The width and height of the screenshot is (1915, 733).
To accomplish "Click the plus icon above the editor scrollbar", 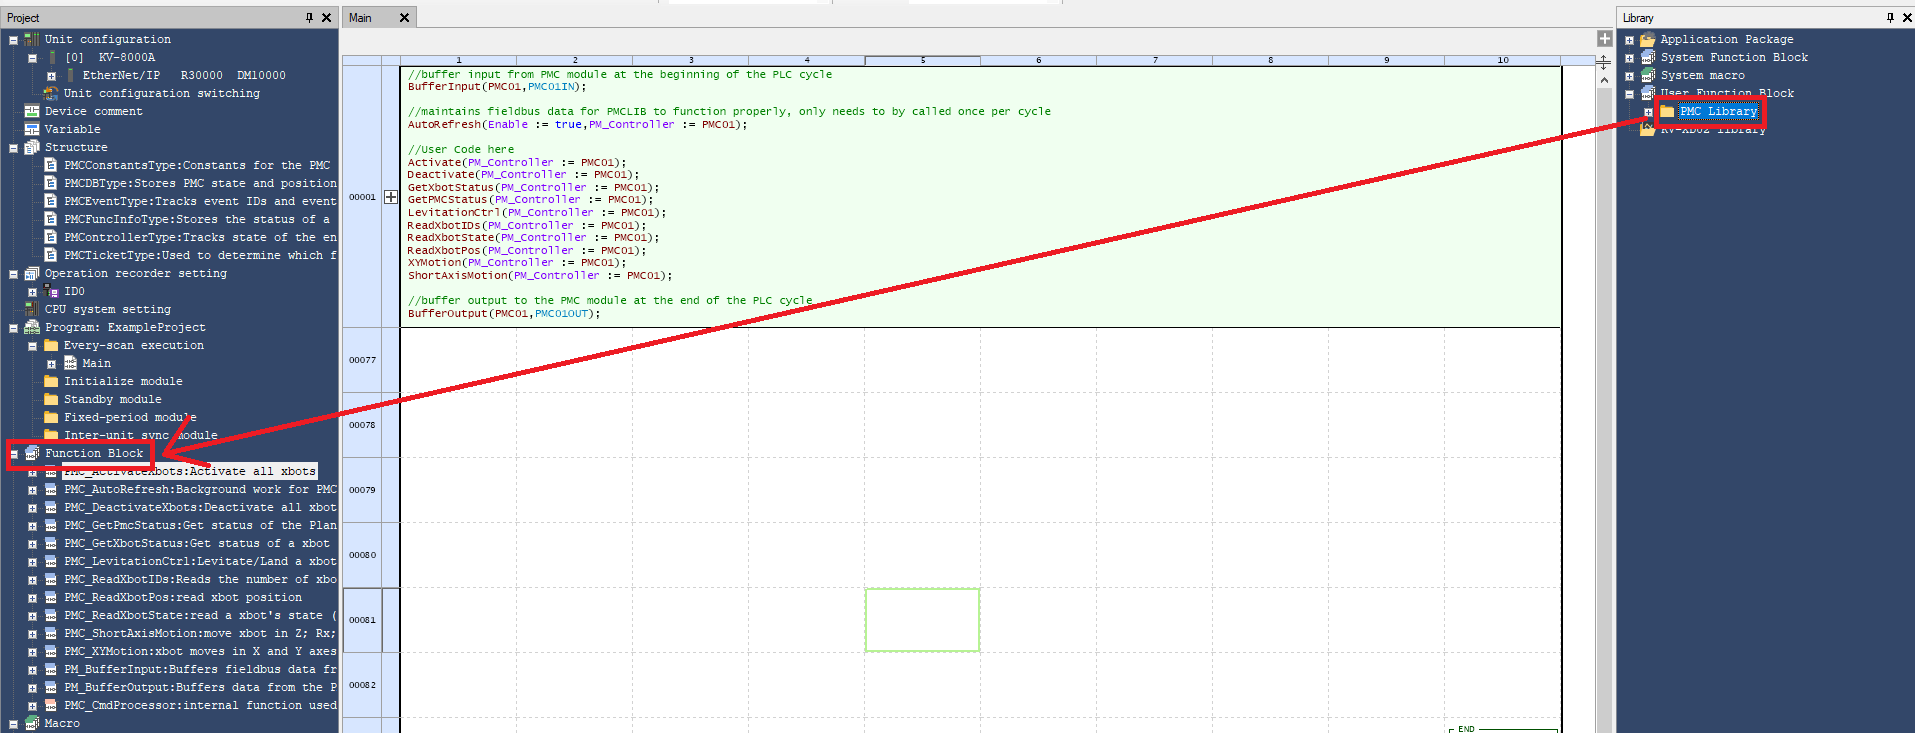I will click(x=1604, y=39).
